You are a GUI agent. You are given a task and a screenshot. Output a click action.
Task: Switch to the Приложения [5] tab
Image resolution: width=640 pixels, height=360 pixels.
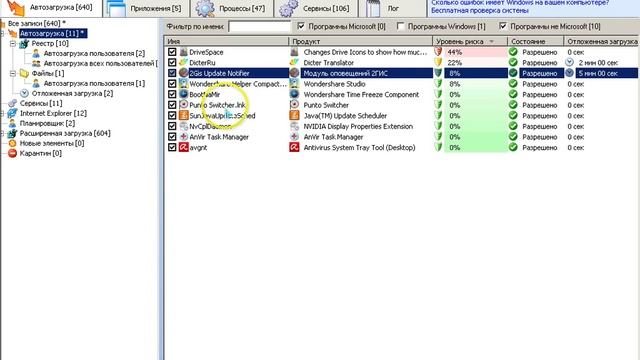[x=146, y=8]
